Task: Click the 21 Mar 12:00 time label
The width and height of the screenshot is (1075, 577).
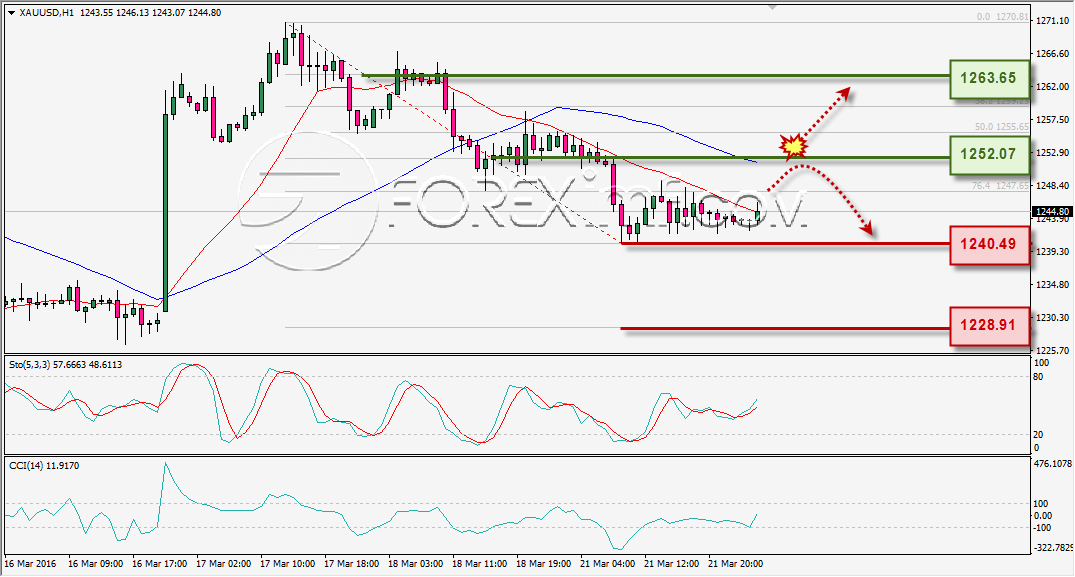Action: click(x=671, y=563)
